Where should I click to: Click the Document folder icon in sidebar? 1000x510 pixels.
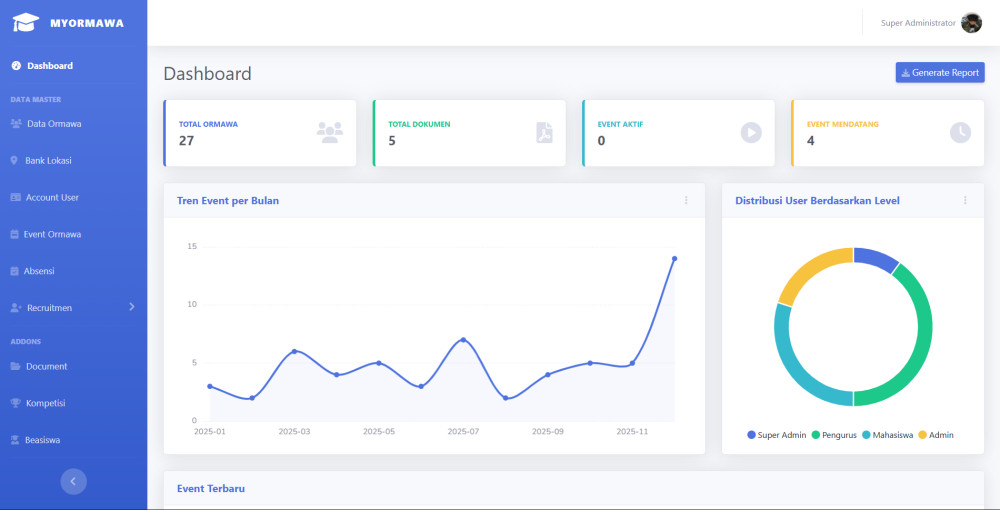pos(15,366)
